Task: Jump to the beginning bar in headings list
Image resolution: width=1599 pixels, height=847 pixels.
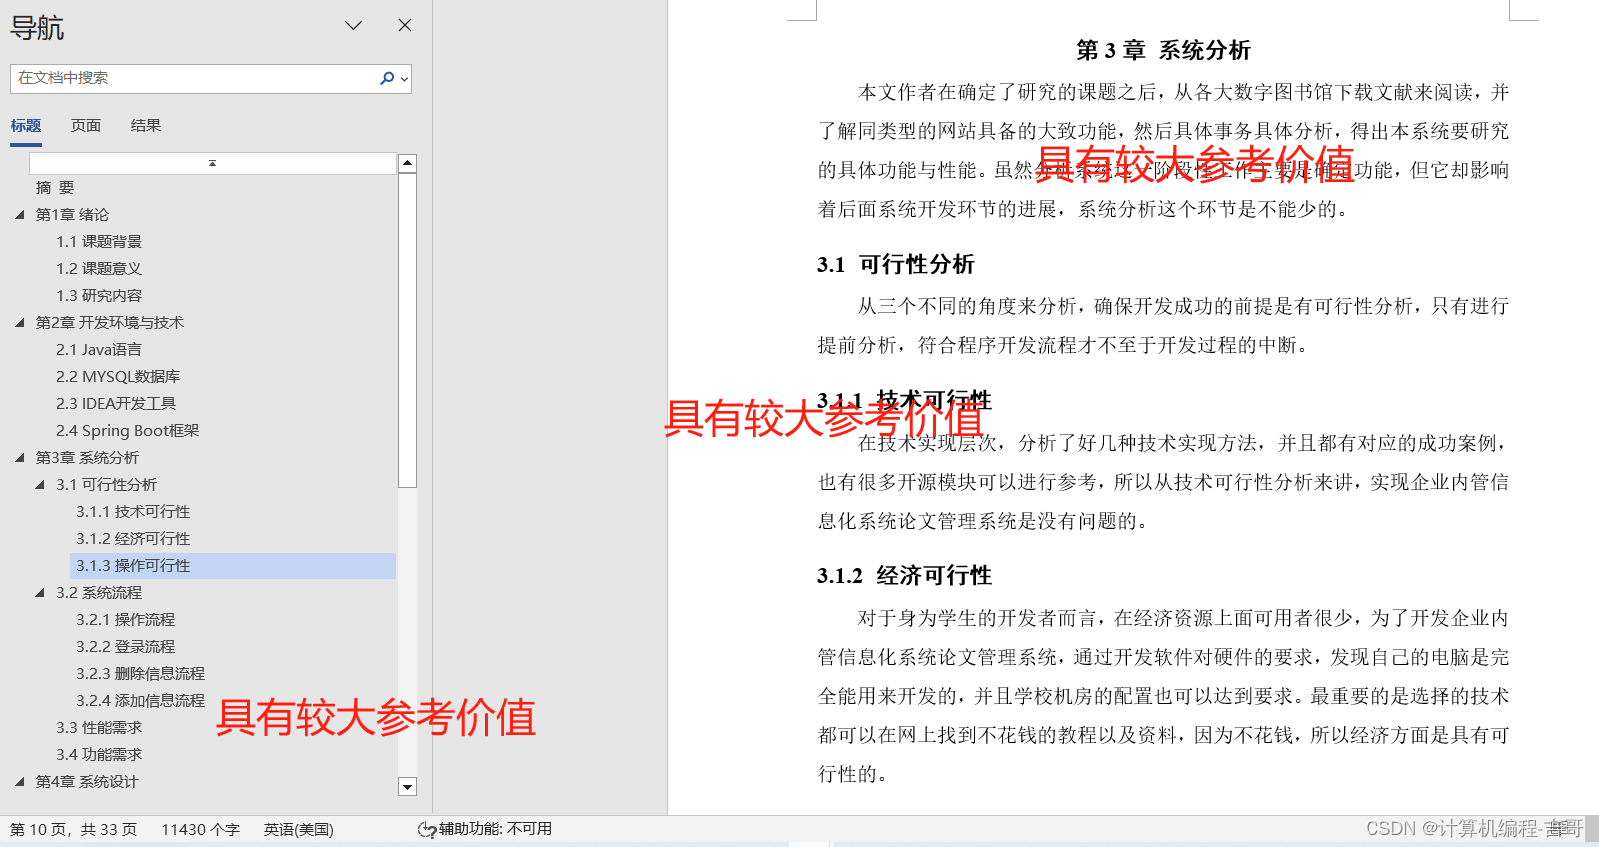Action: point(212,163)
